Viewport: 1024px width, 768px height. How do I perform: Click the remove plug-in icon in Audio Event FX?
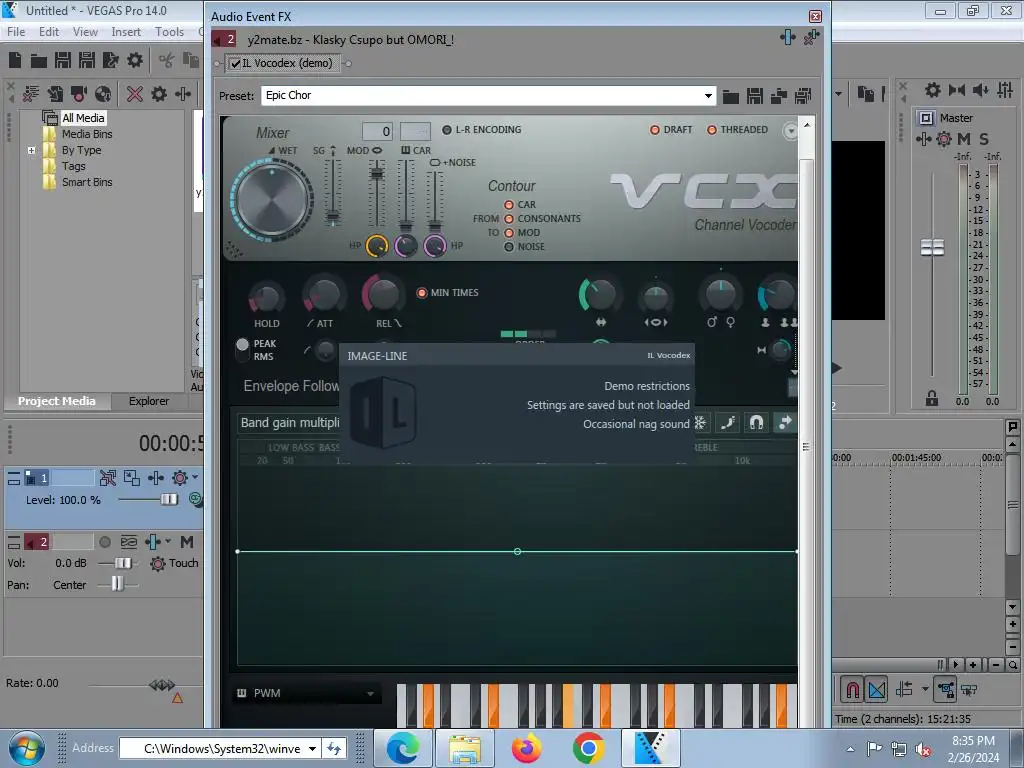coord(811,38)
